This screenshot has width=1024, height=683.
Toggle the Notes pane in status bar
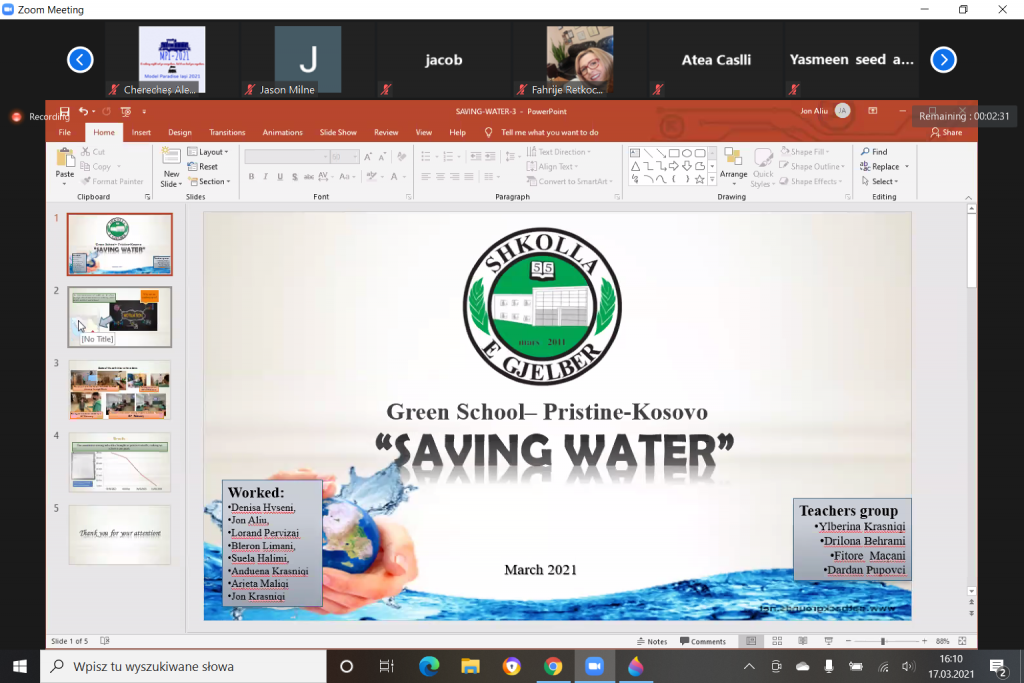[x=651, y=641]
